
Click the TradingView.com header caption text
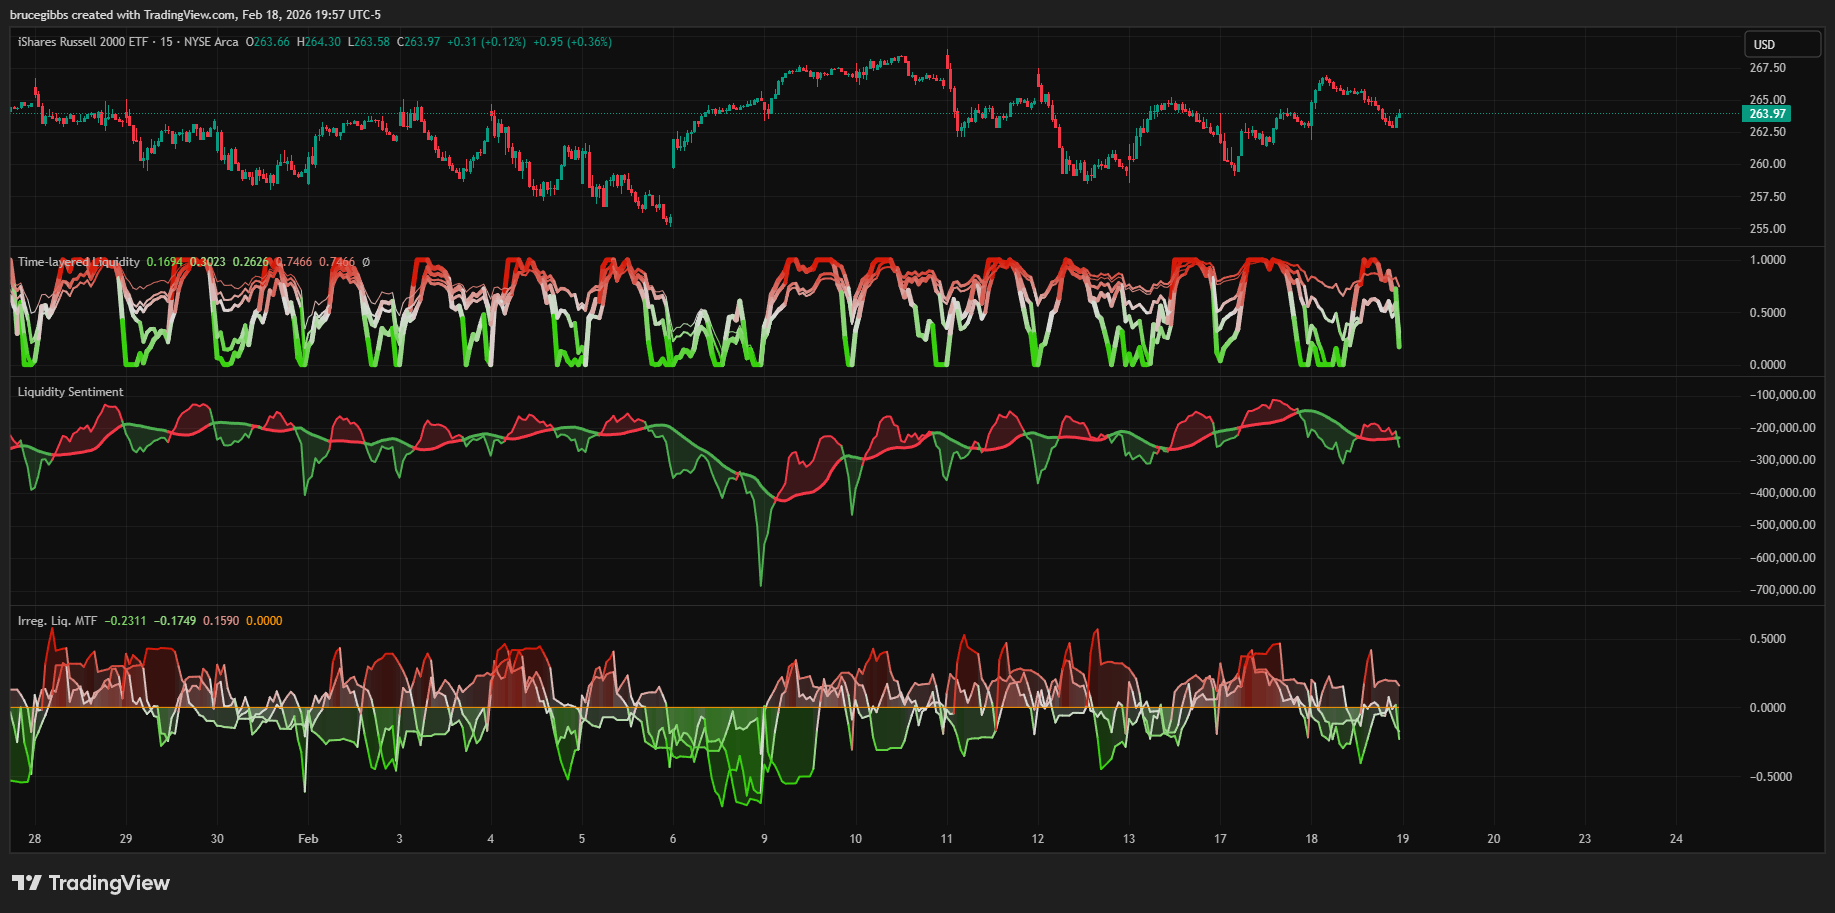click(195, 15)
